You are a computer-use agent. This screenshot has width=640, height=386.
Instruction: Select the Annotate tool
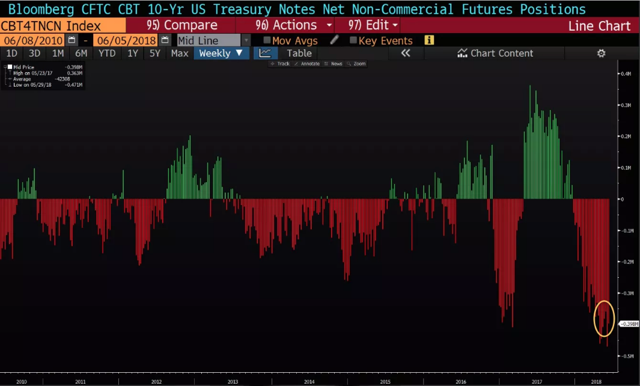pos(307,64)
